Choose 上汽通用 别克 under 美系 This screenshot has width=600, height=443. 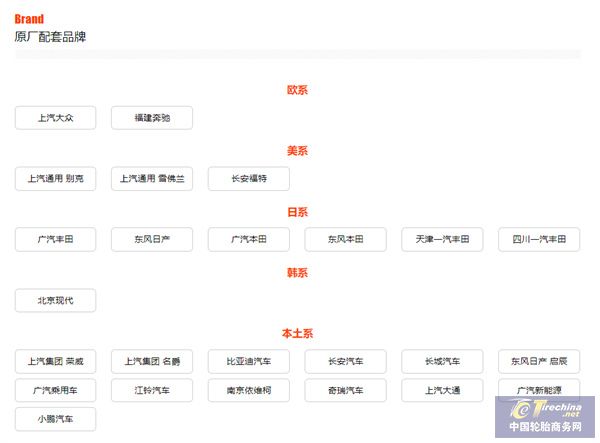coord(55,179)
